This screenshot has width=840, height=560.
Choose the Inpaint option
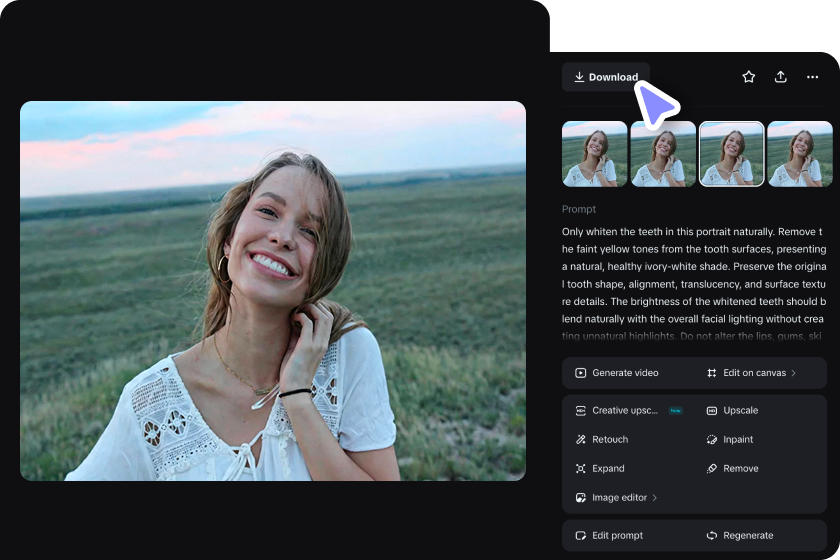coord(738,439)
